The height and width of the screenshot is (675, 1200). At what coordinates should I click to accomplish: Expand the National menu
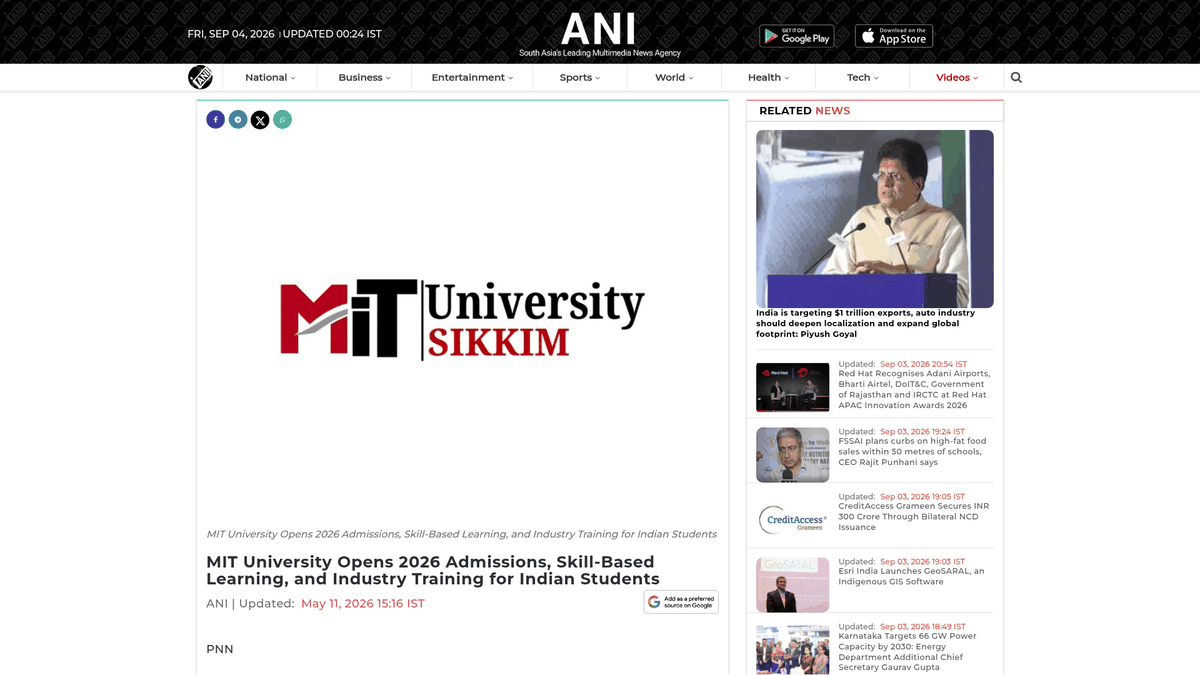[x=270, y=77]
